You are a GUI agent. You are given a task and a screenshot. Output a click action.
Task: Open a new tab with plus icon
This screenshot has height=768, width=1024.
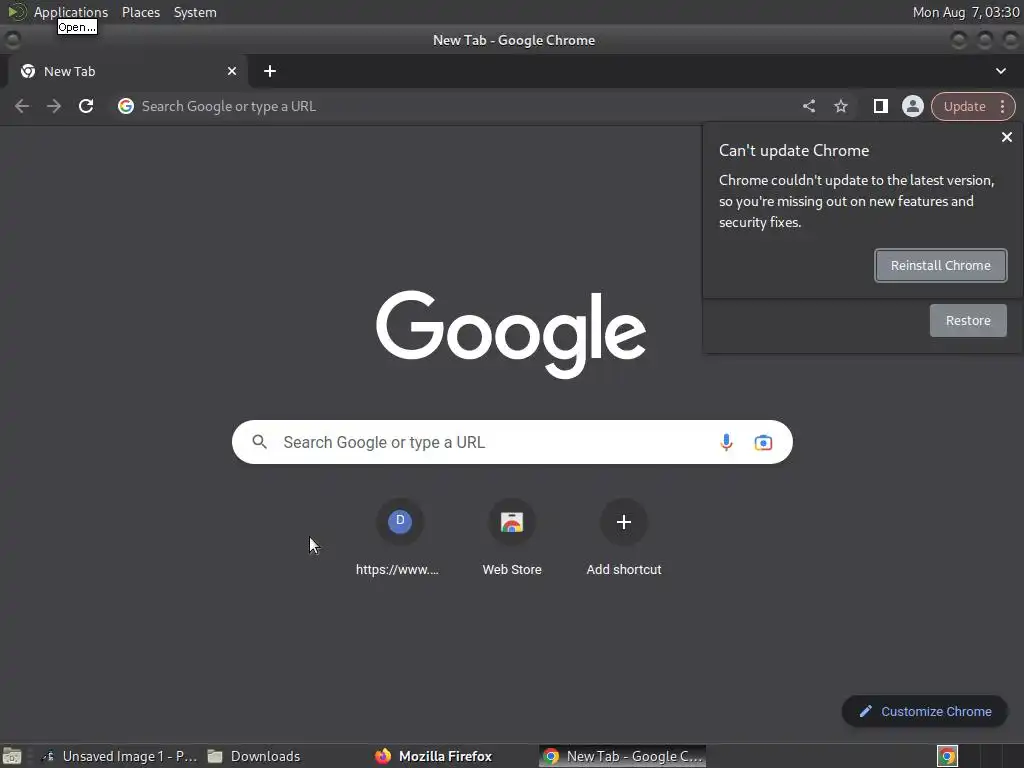[270, 71]
